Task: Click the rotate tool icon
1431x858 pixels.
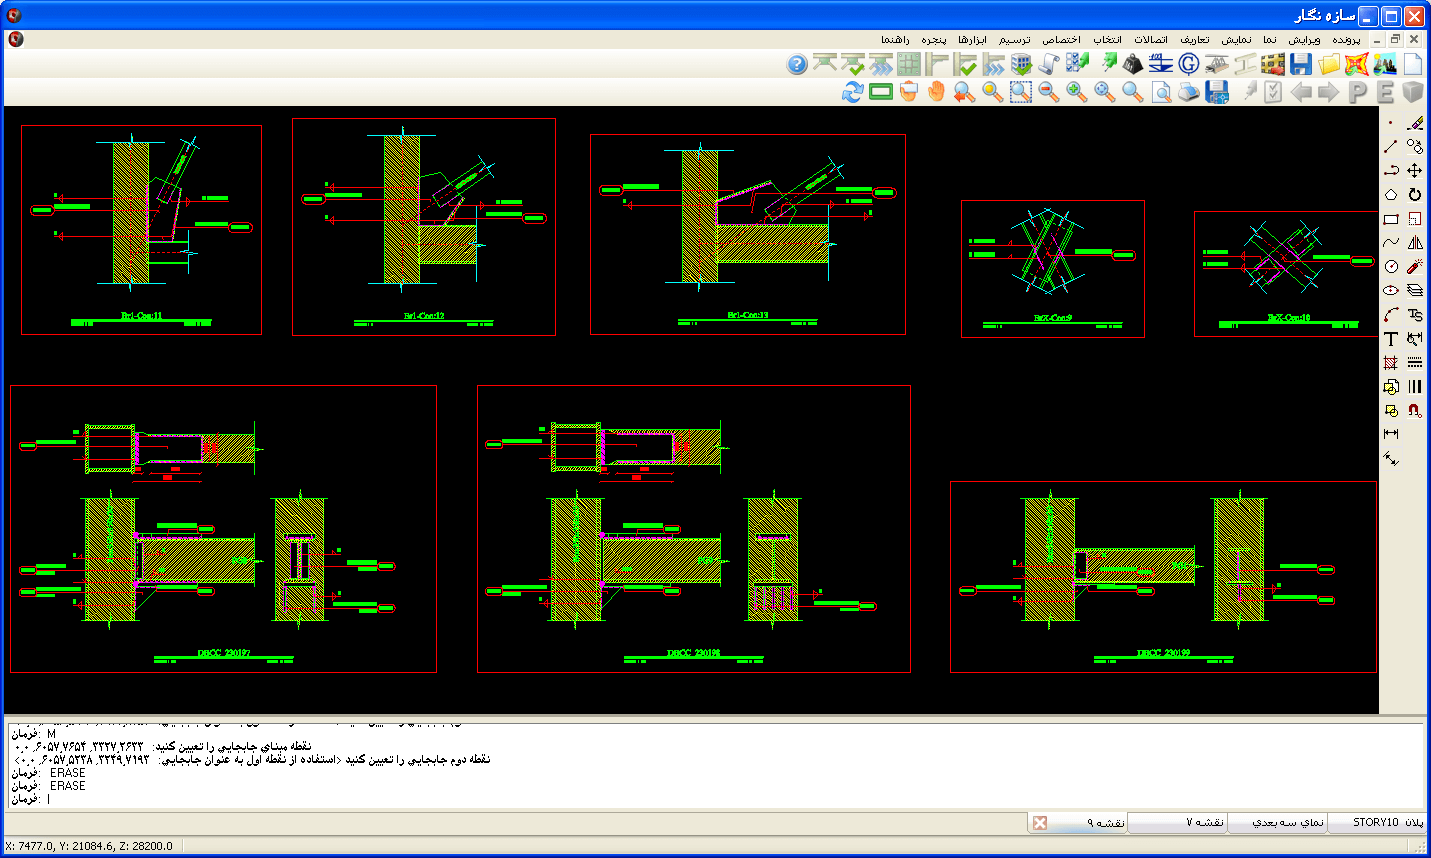Action: coord(1415,195)
